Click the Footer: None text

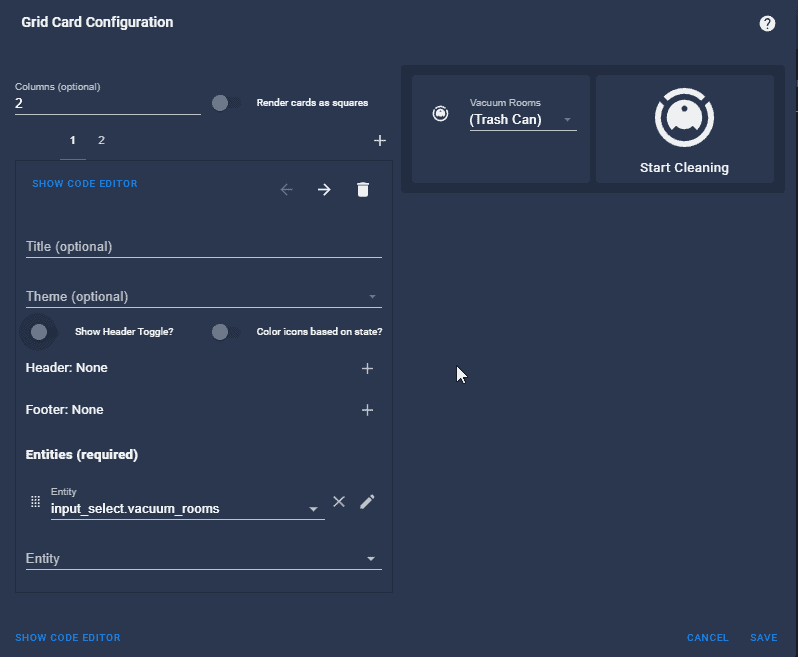coord(65,410)
